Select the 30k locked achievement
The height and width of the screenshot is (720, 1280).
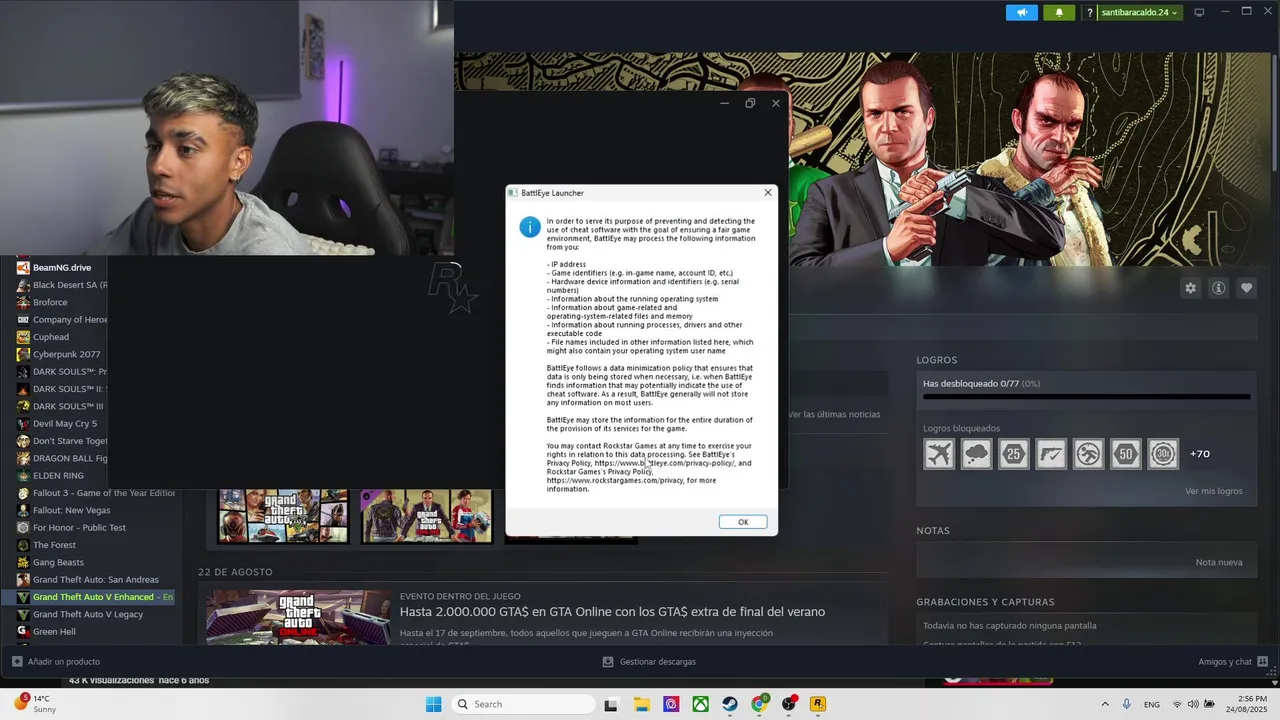click(1163, 454)
